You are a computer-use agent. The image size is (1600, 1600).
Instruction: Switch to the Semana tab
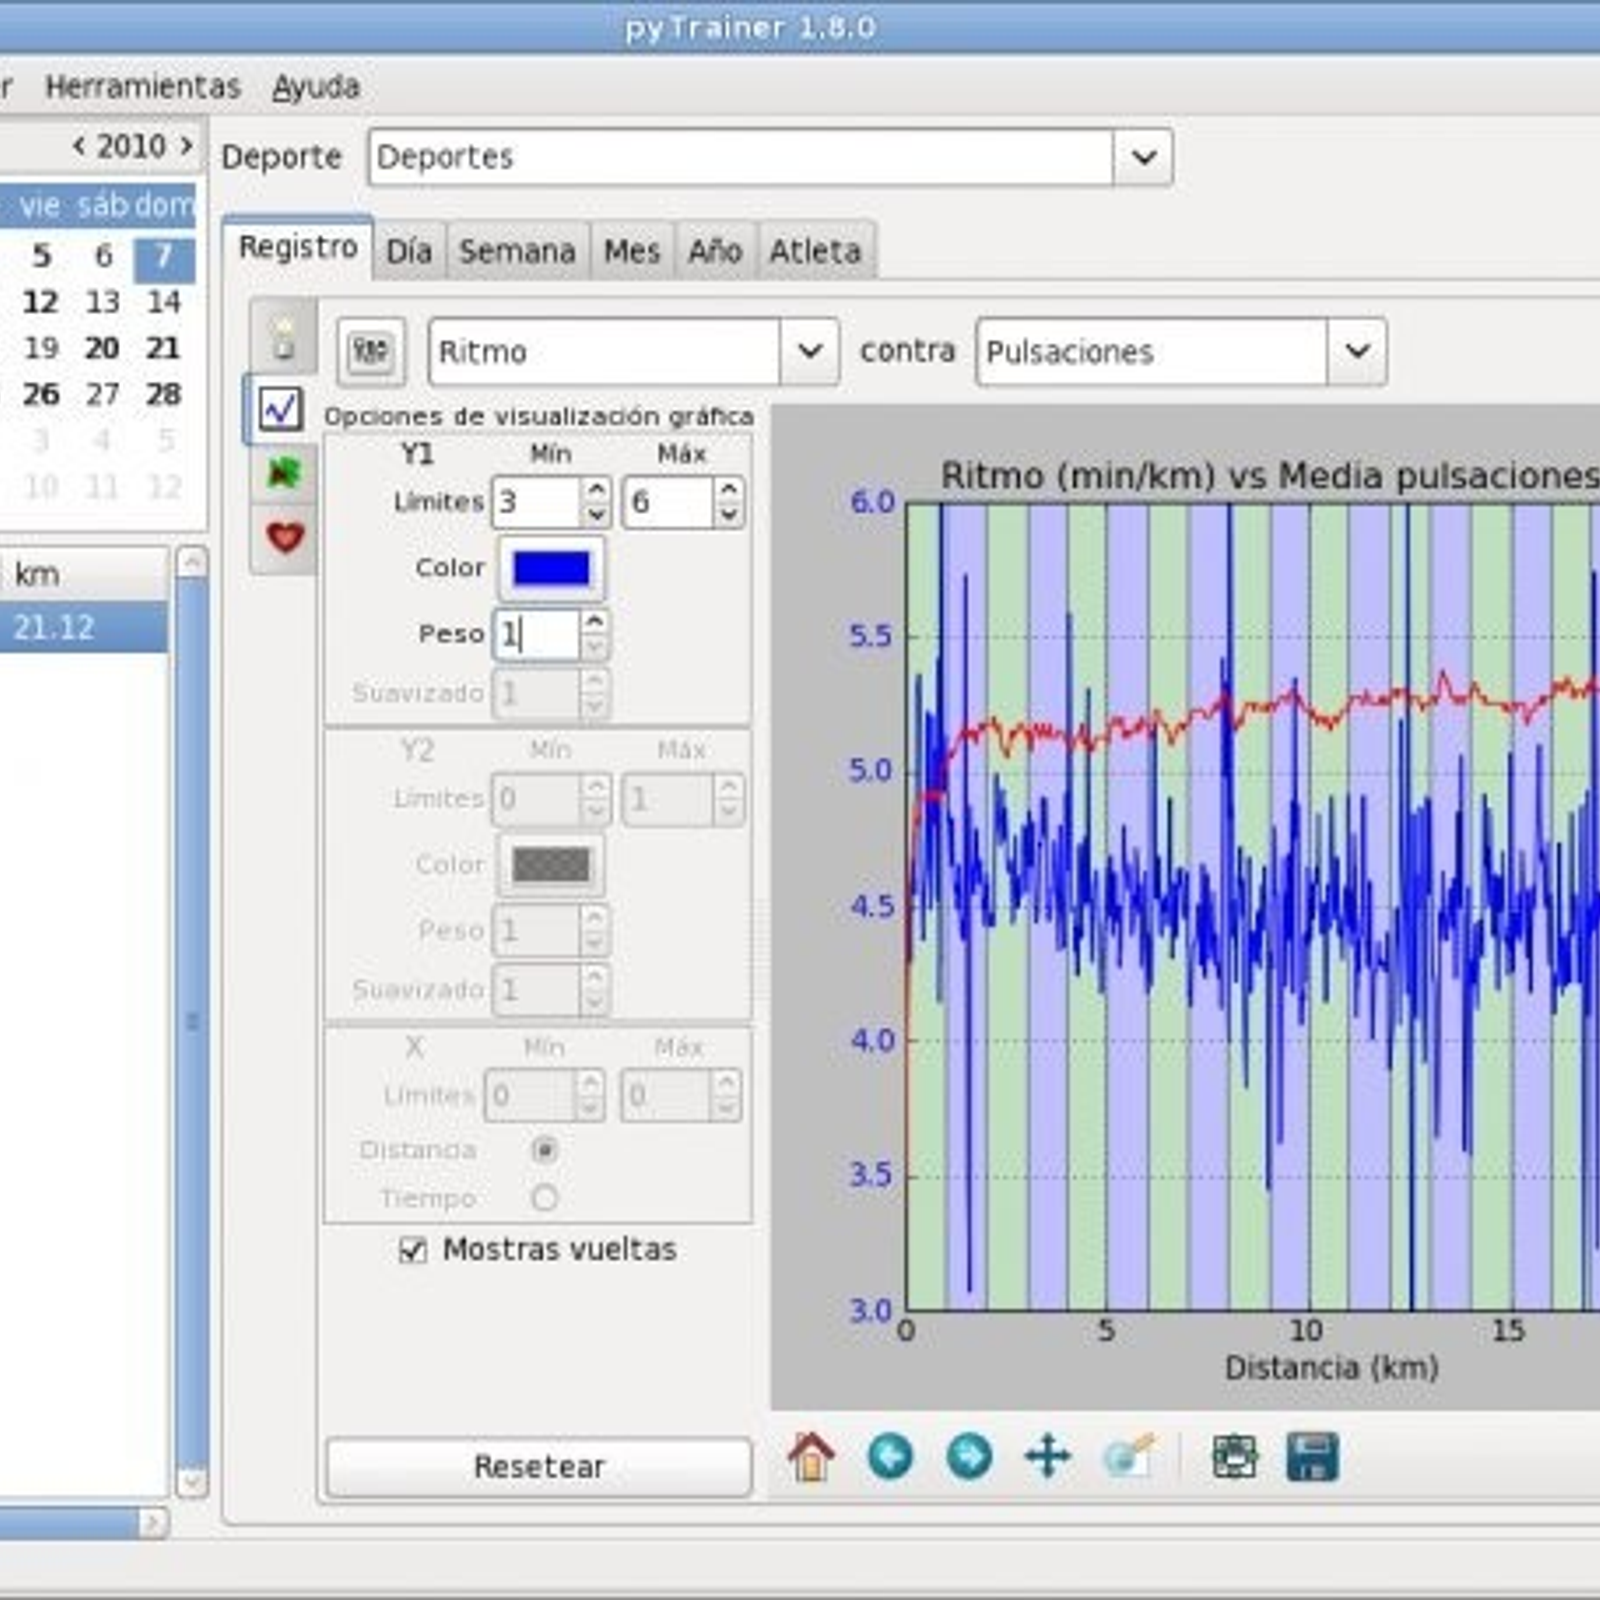click(x=517, y=251)
